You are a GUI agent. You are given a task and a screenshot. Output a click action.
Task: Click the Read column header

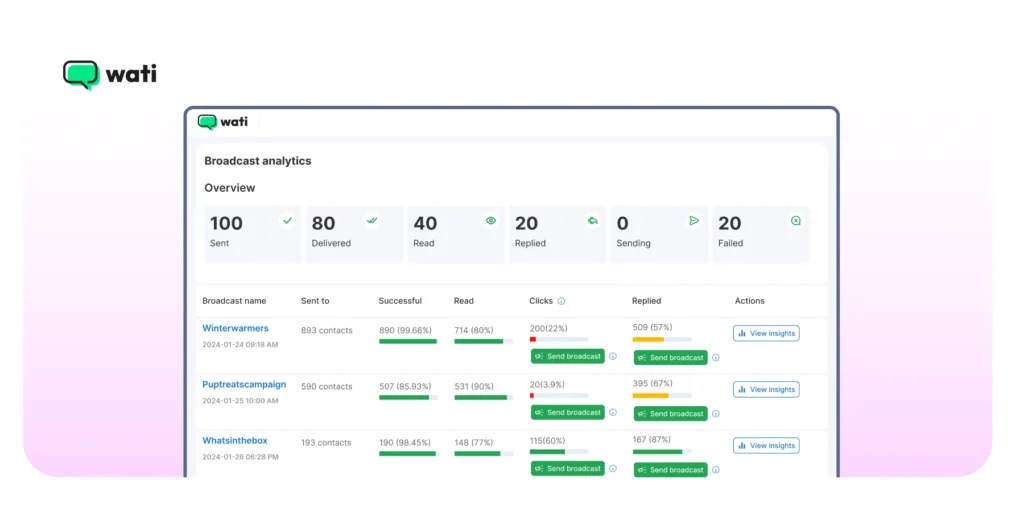(x=464, y=301)
